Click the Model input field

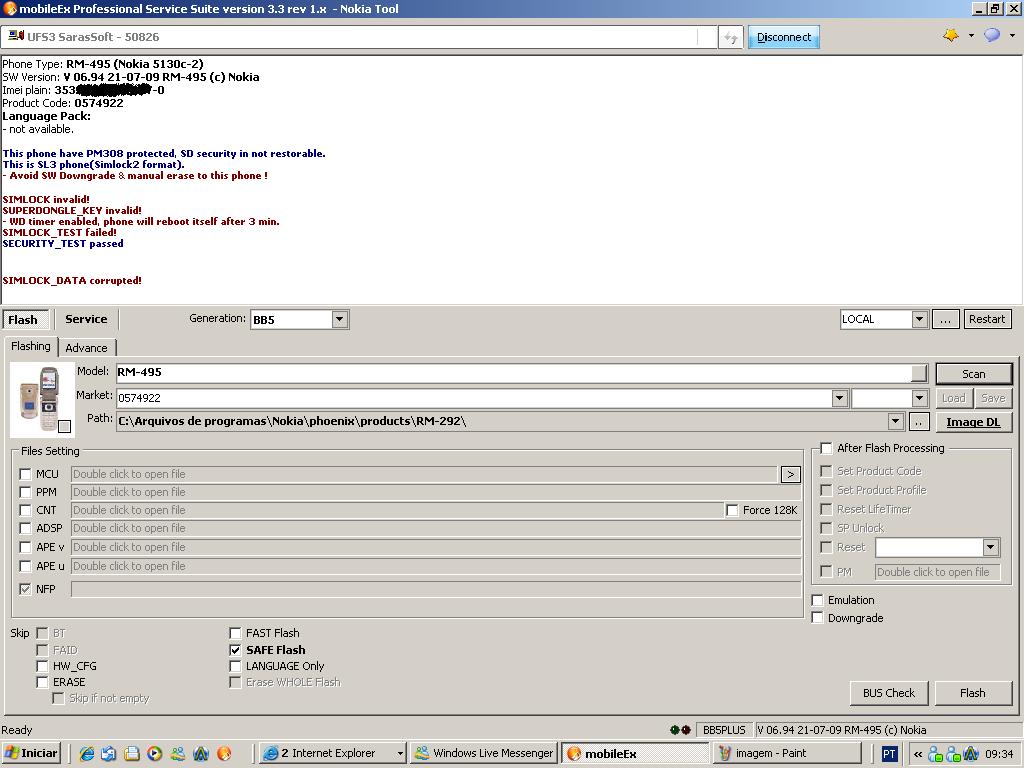click(x=513, y=372)
